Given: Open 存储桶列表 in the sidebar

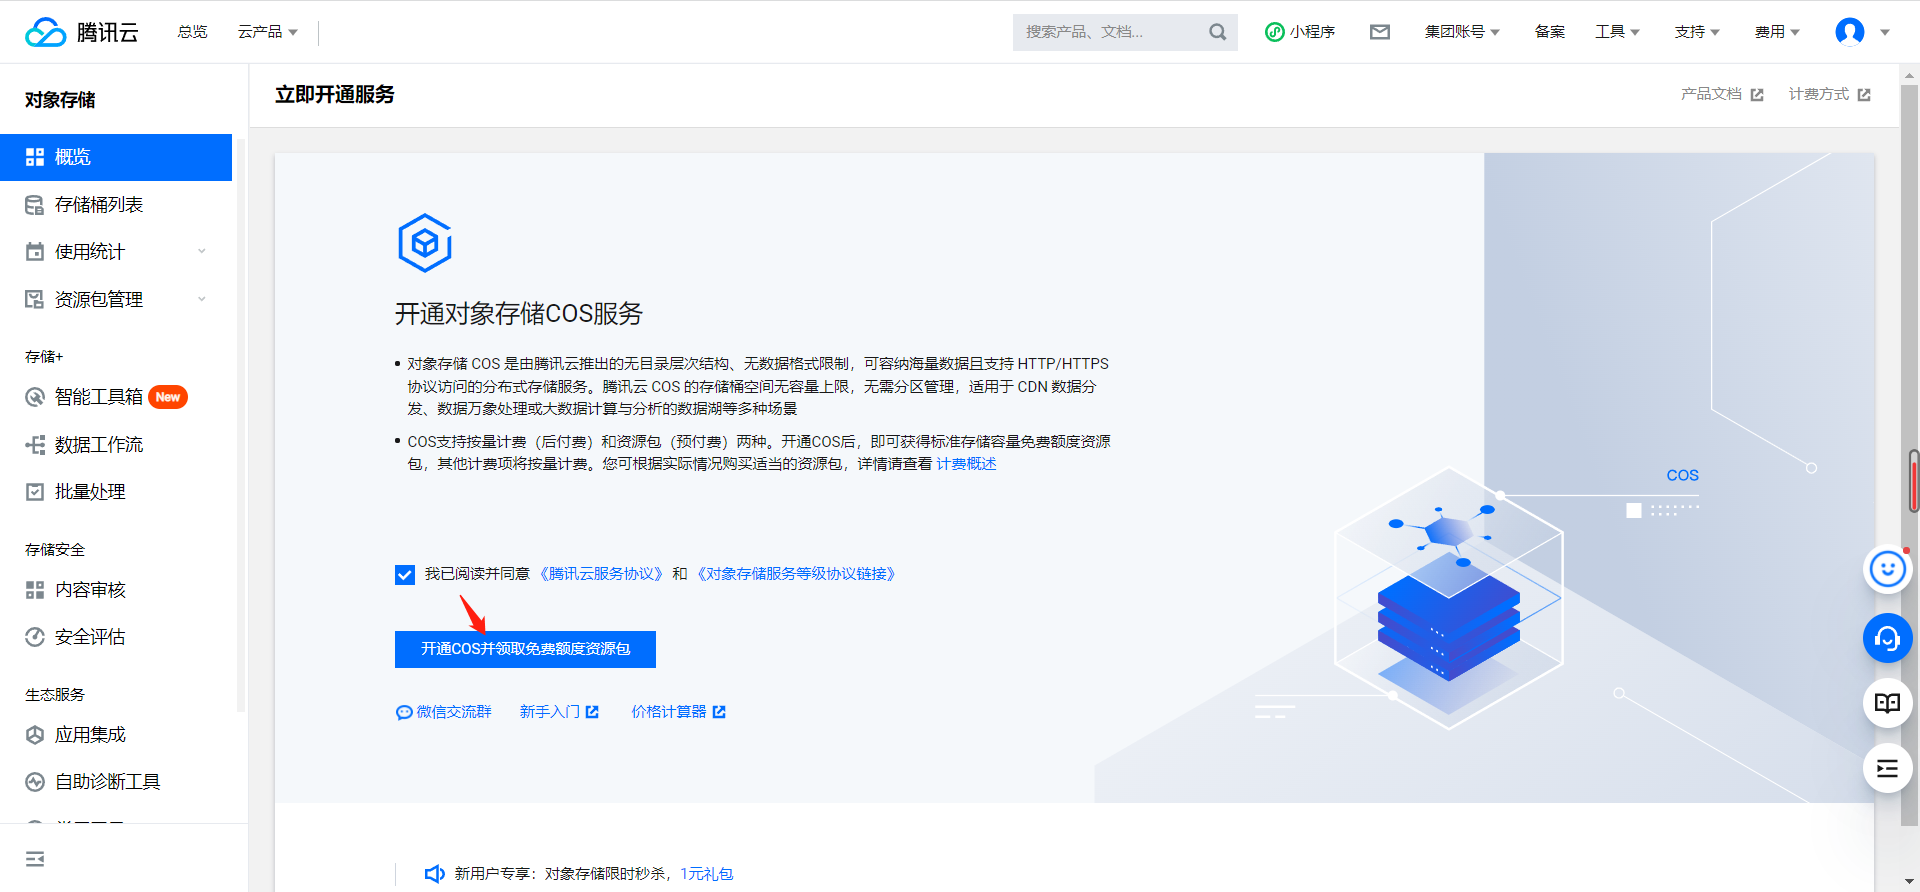Looking at the screenshot, I should pos(116,205).
